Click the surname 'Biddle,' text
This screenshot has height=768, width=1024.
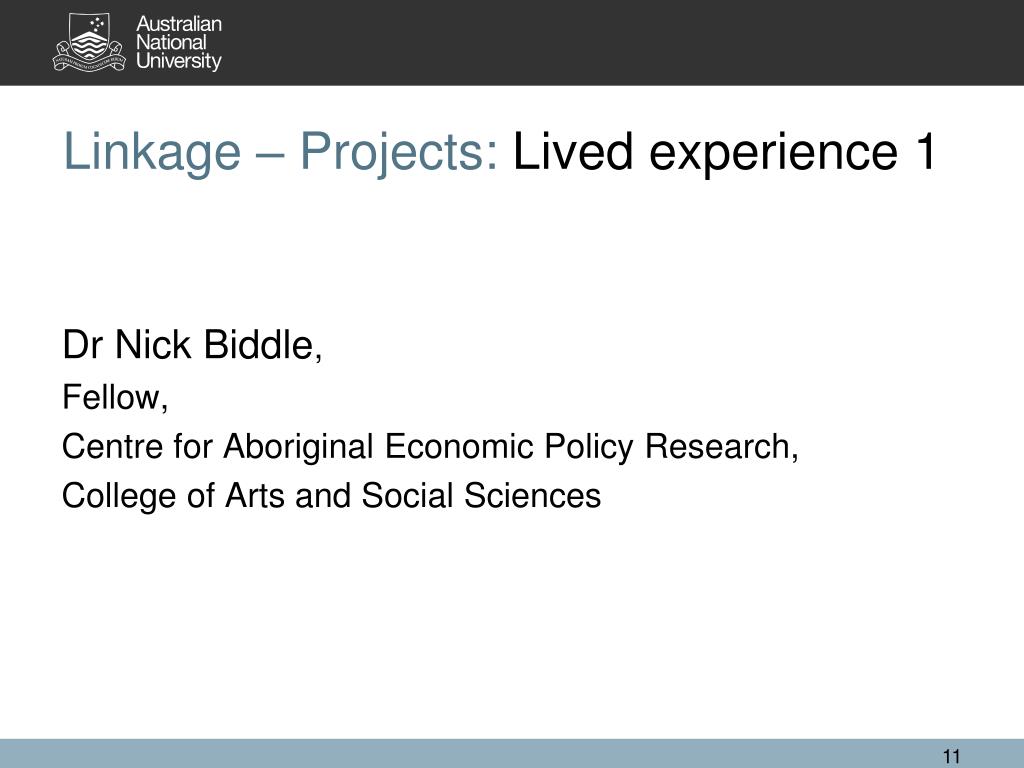tap(263, 344)
